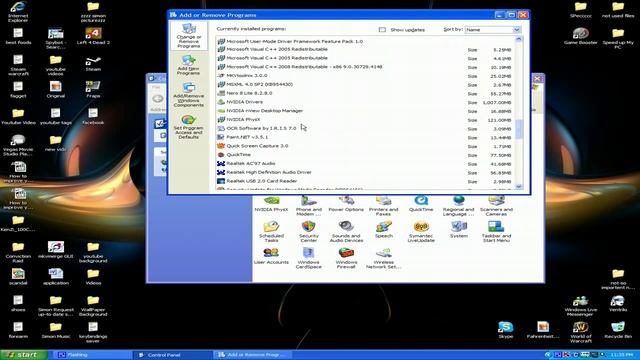Select Left 4 Dead 2 desktop shortcut
This screenshot has width=640, height=360.
pos(93,36)
